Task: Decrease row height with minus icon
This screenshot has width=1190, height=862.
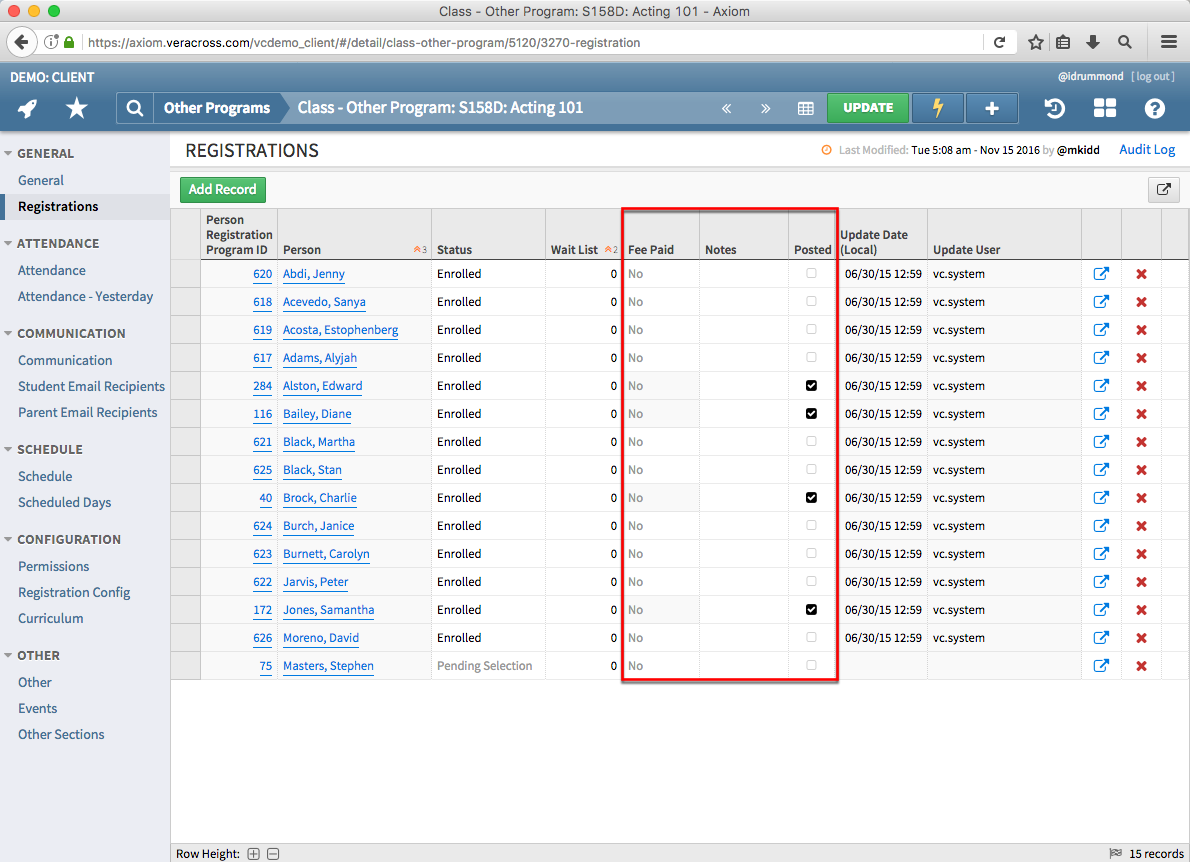Action: click(273, 854)
